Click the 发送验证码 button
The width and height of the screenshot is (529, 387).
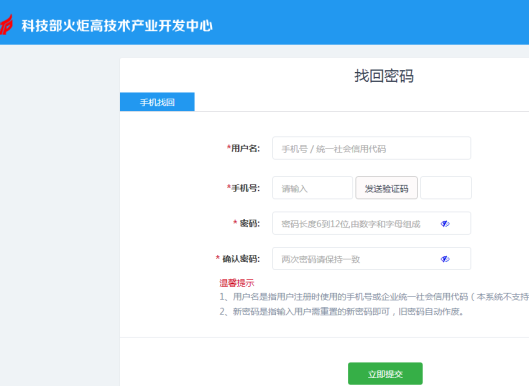(x=386, y=188)
